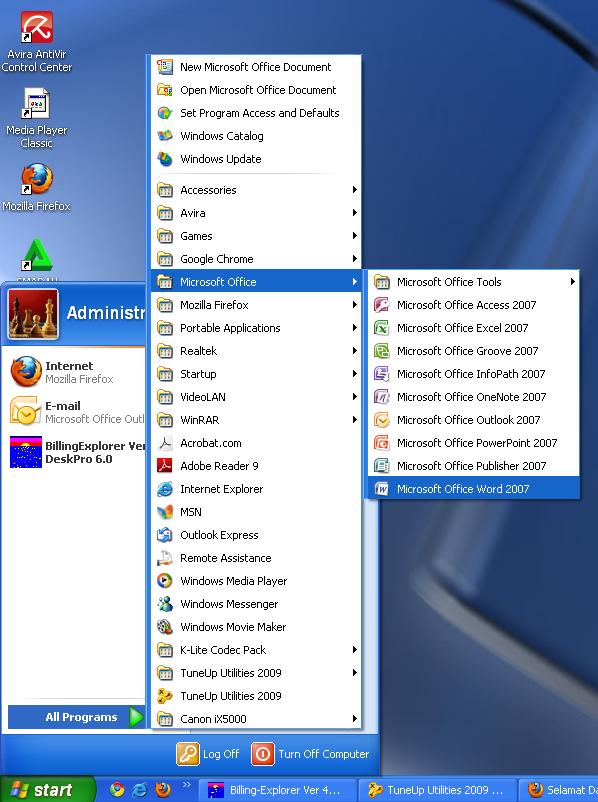The height and width of the screenshot is (802, 598).
Task: Click the OneNote 2007 icon
Action: click(382, 397)
